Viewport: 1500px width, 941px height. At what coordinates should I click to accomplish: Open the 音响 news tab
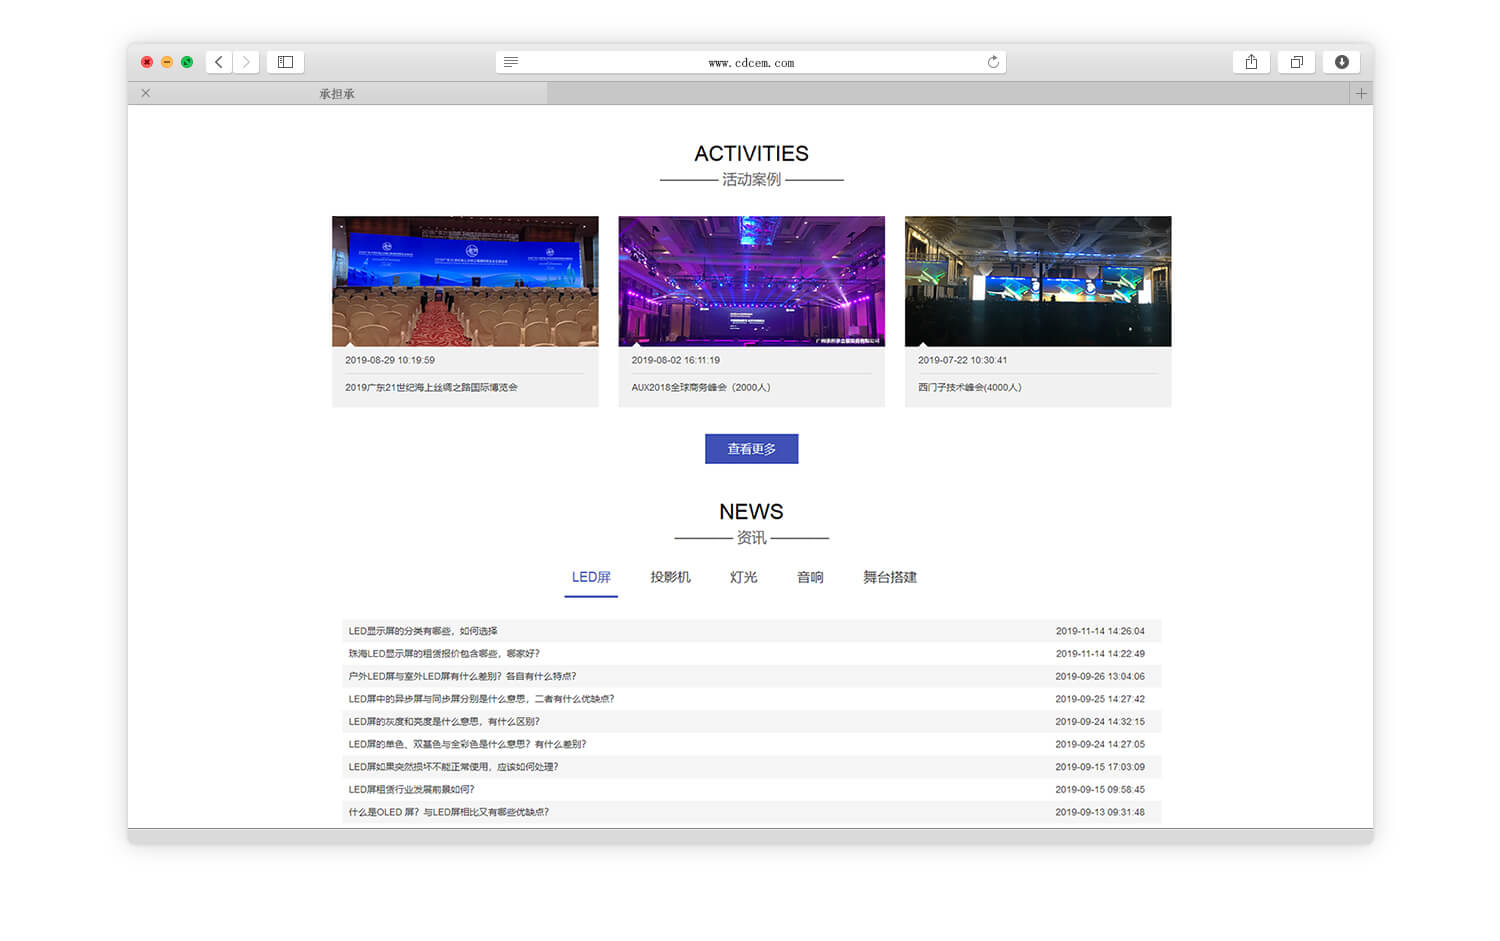(x=810, y=577)
